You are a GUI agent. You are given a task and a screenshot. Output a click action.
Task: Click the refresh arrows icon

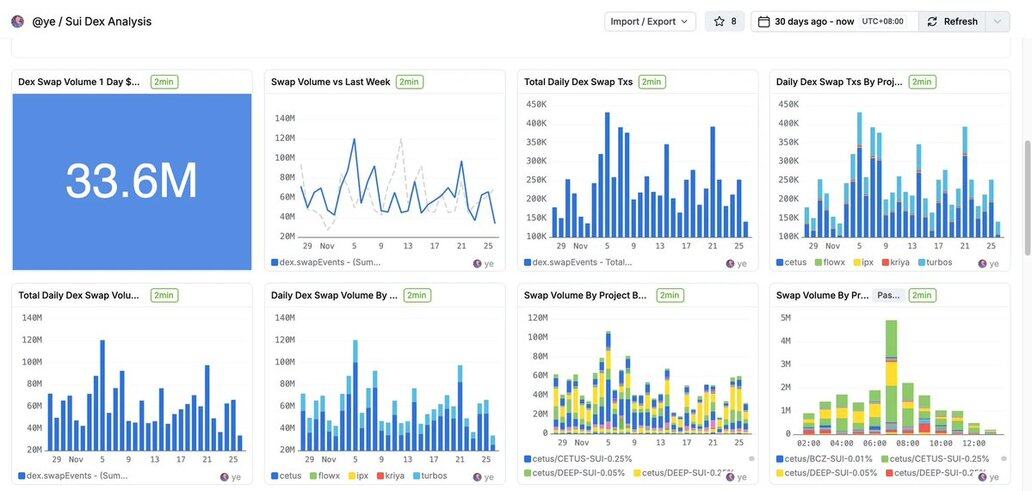pyautogui.click(x=932, y=21)
